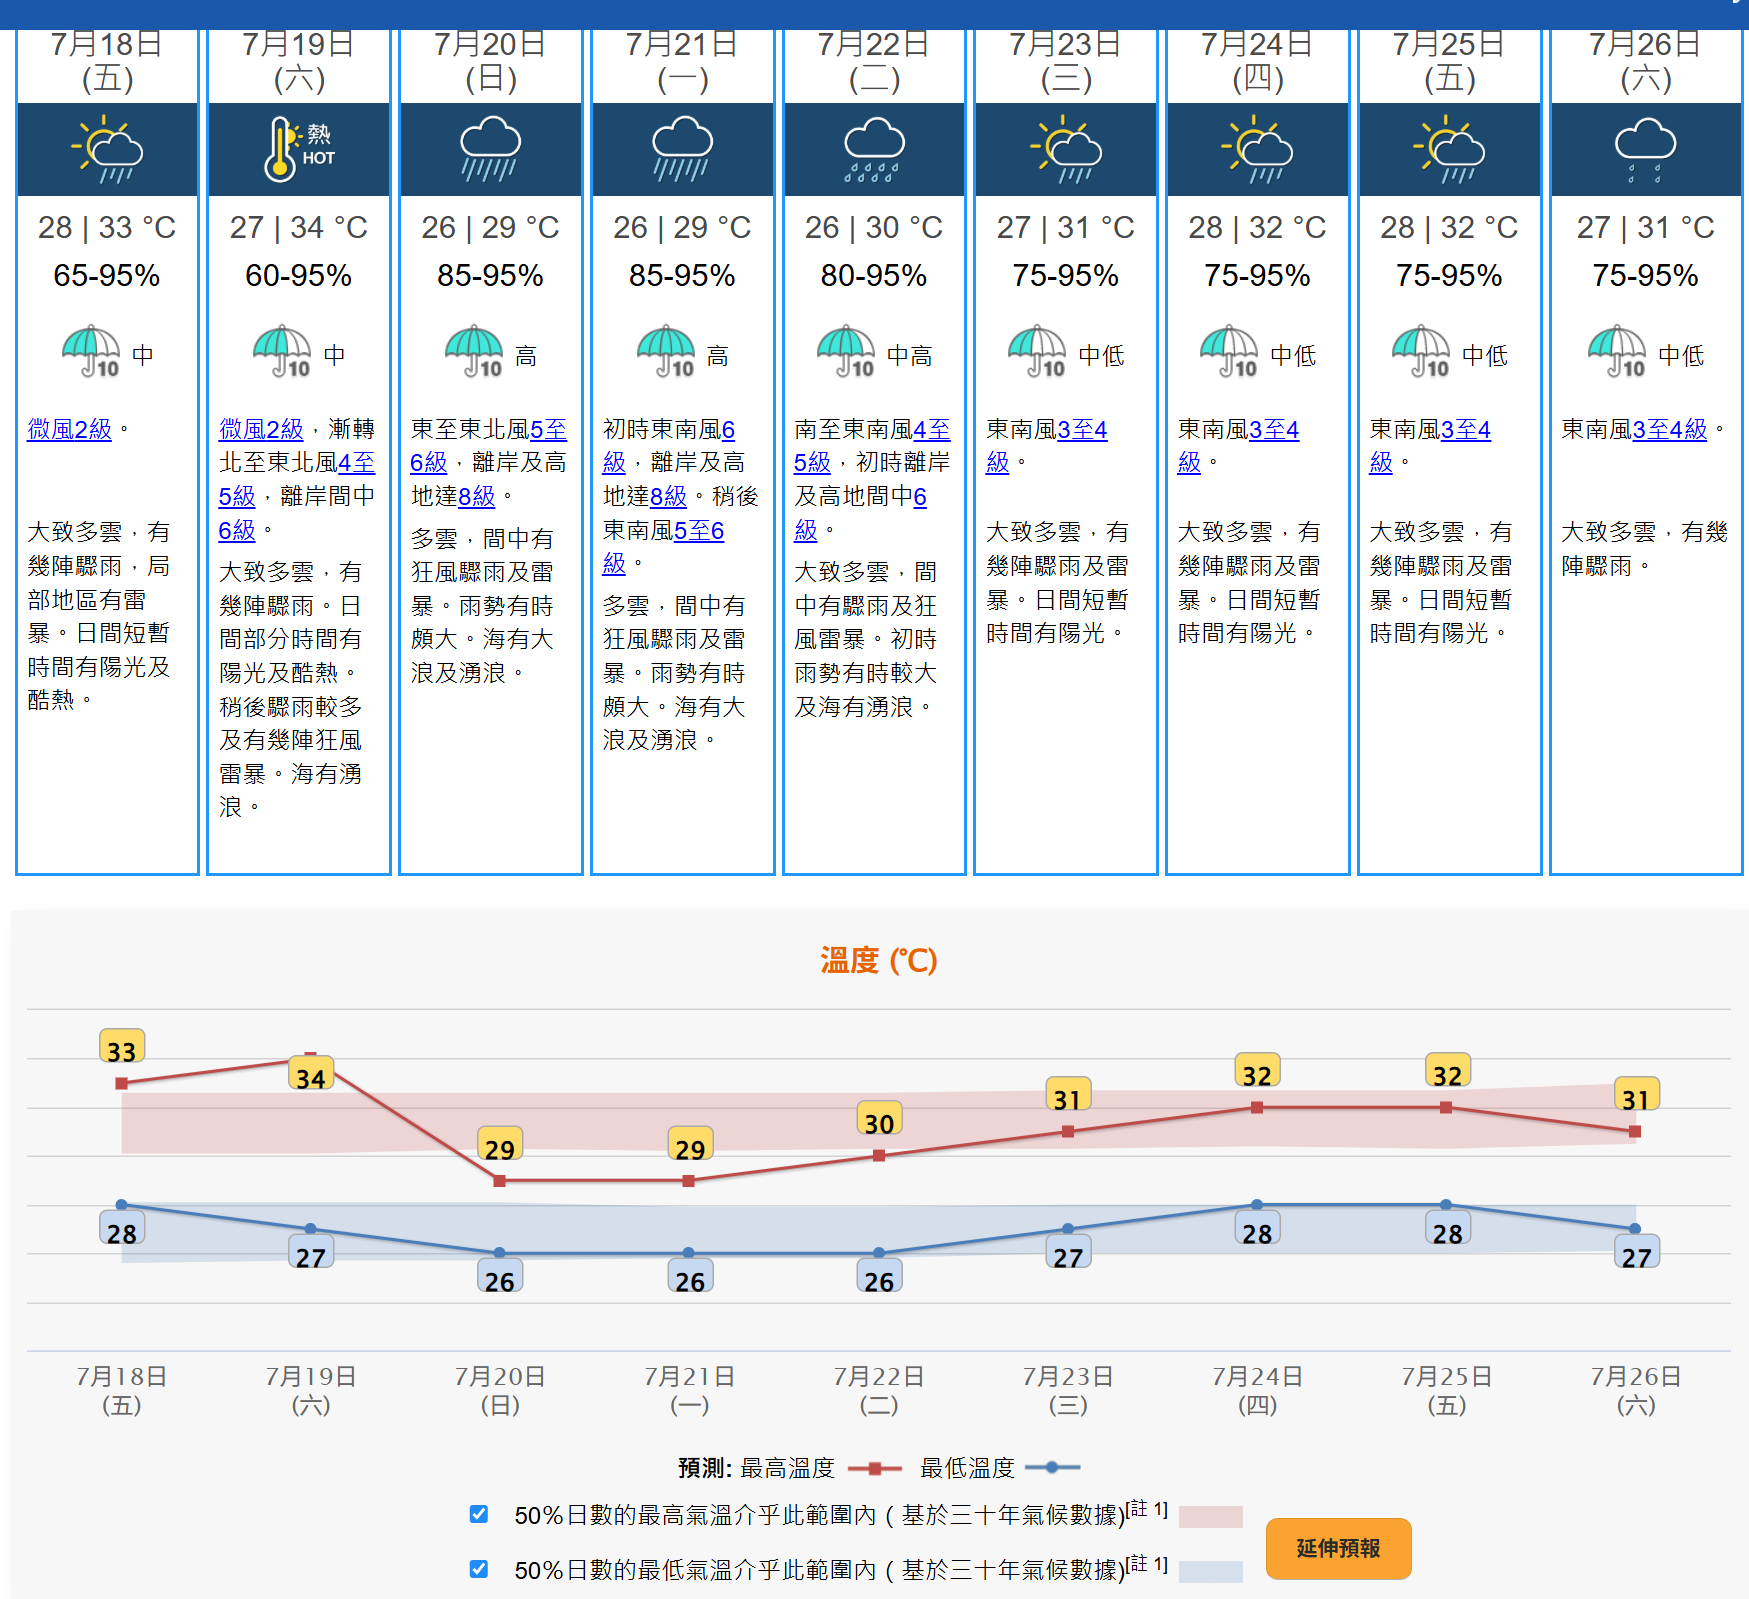Click the 34 max temperature marker on chart
This screenshot has width=1749, height=1599.
point(310,1076)
